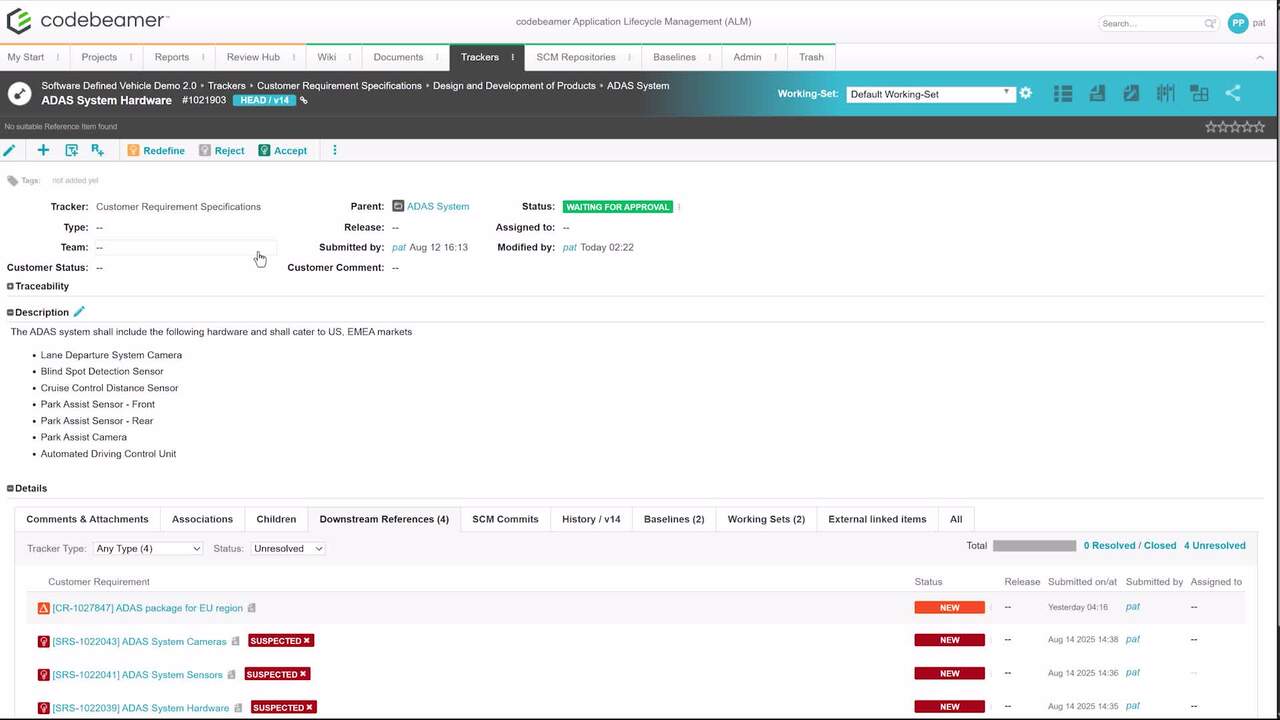Click in the Search input field
This screenshot has width=1280, height=720.
click(x=1152, y=23)
